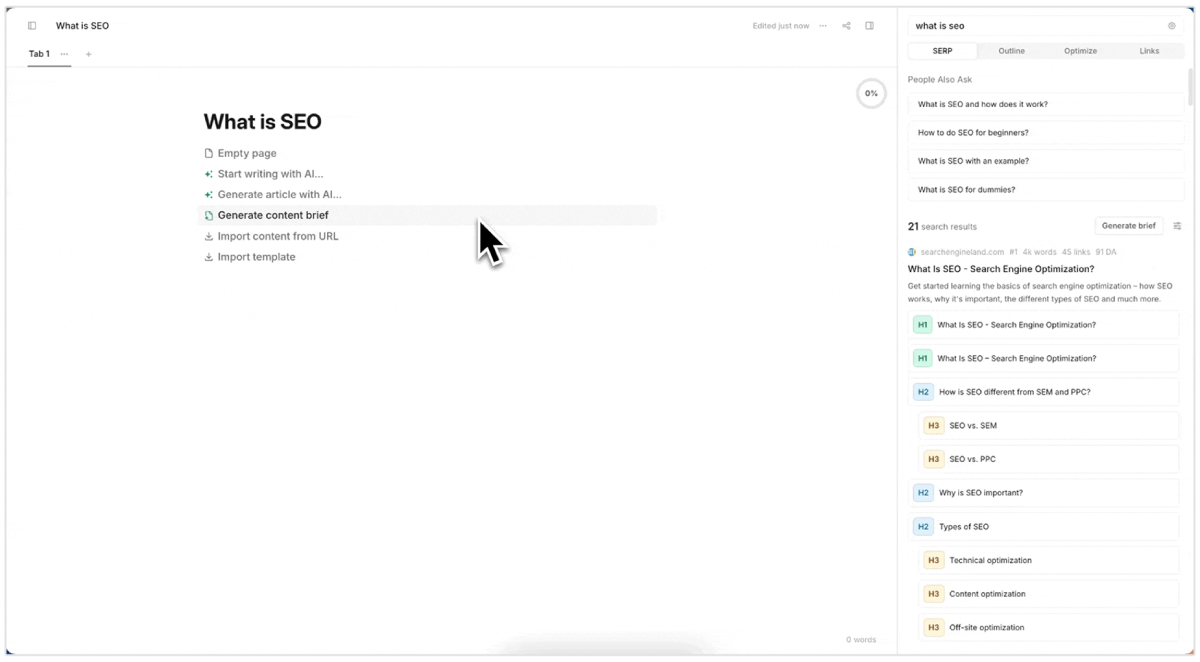Toggle the right side panel icon

point(870,26)
